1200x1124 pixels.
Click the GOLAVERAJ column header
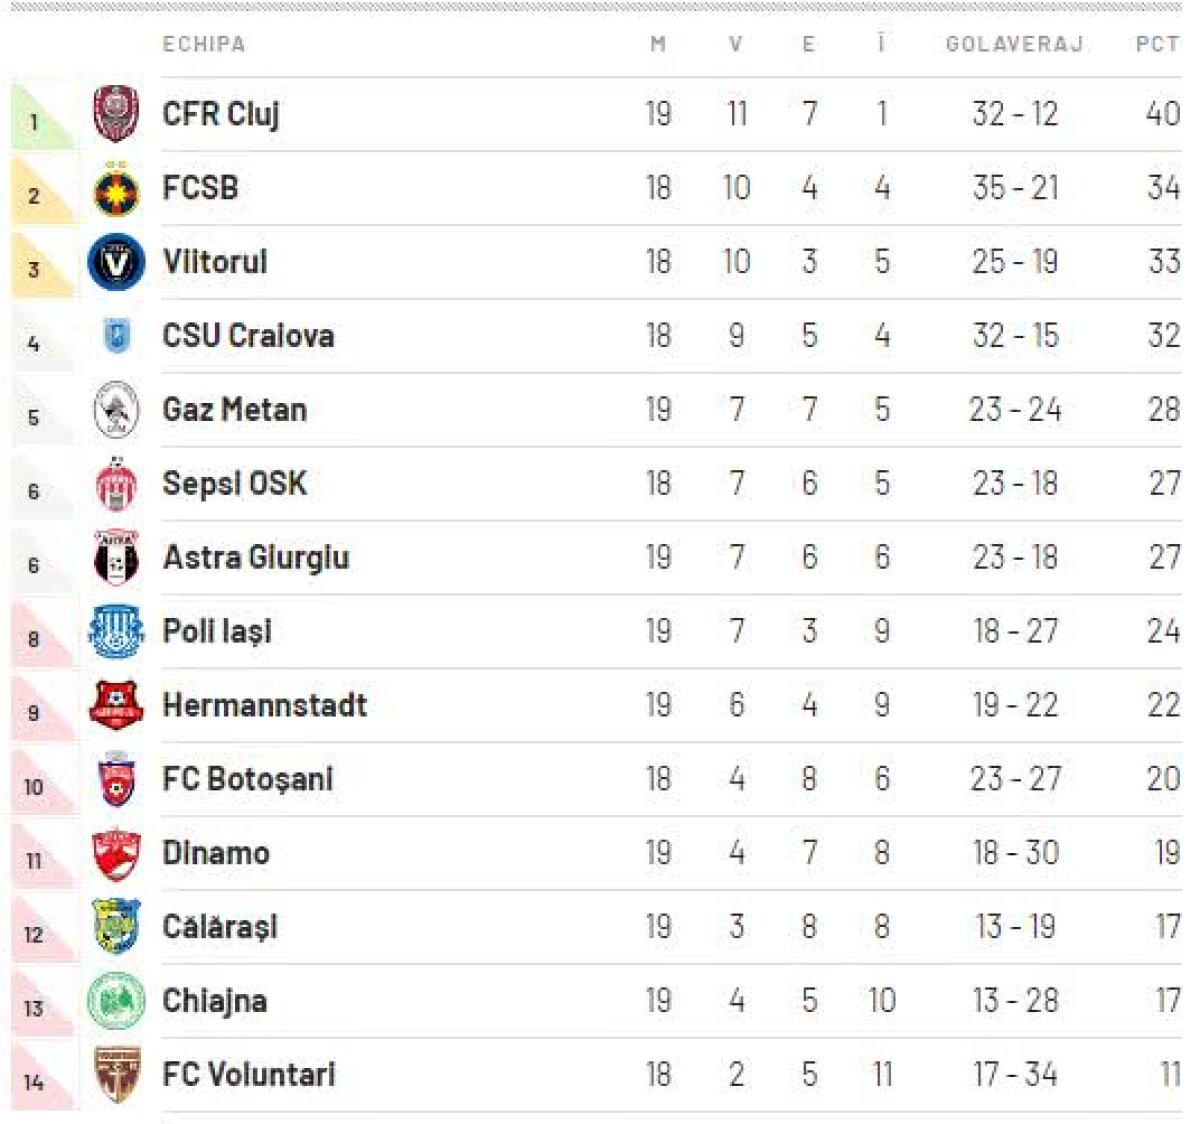pos(1014,44)
